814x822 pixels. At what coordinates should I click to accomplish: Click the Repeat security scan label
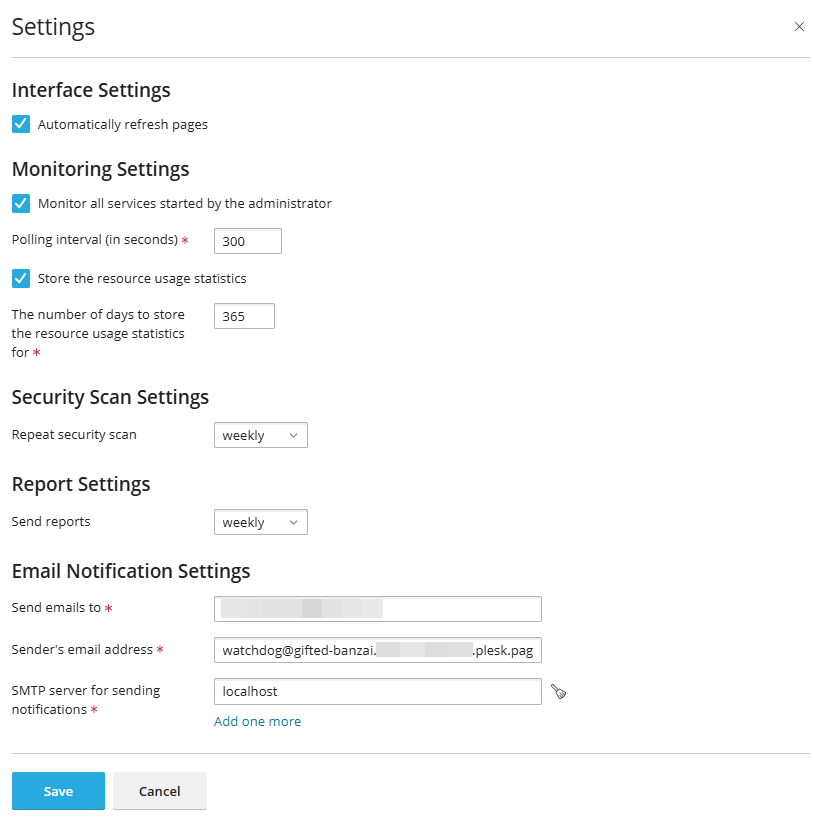(x=74, y=435)
